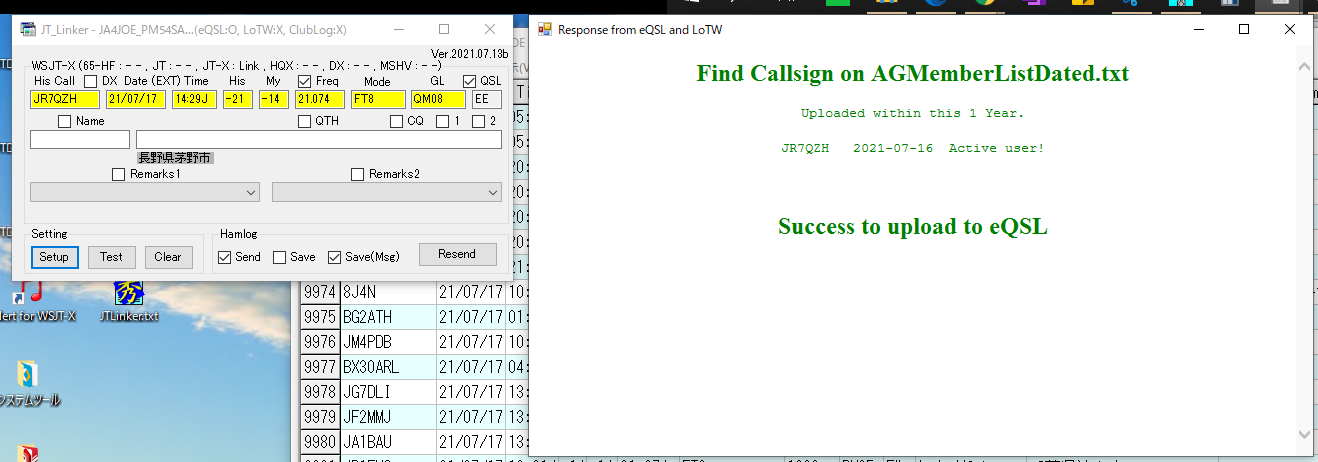The width and height of the screenshot is (1318, 462).
Task: Select log row 9975 callsign BG2ATH
Action: [388, 317]
